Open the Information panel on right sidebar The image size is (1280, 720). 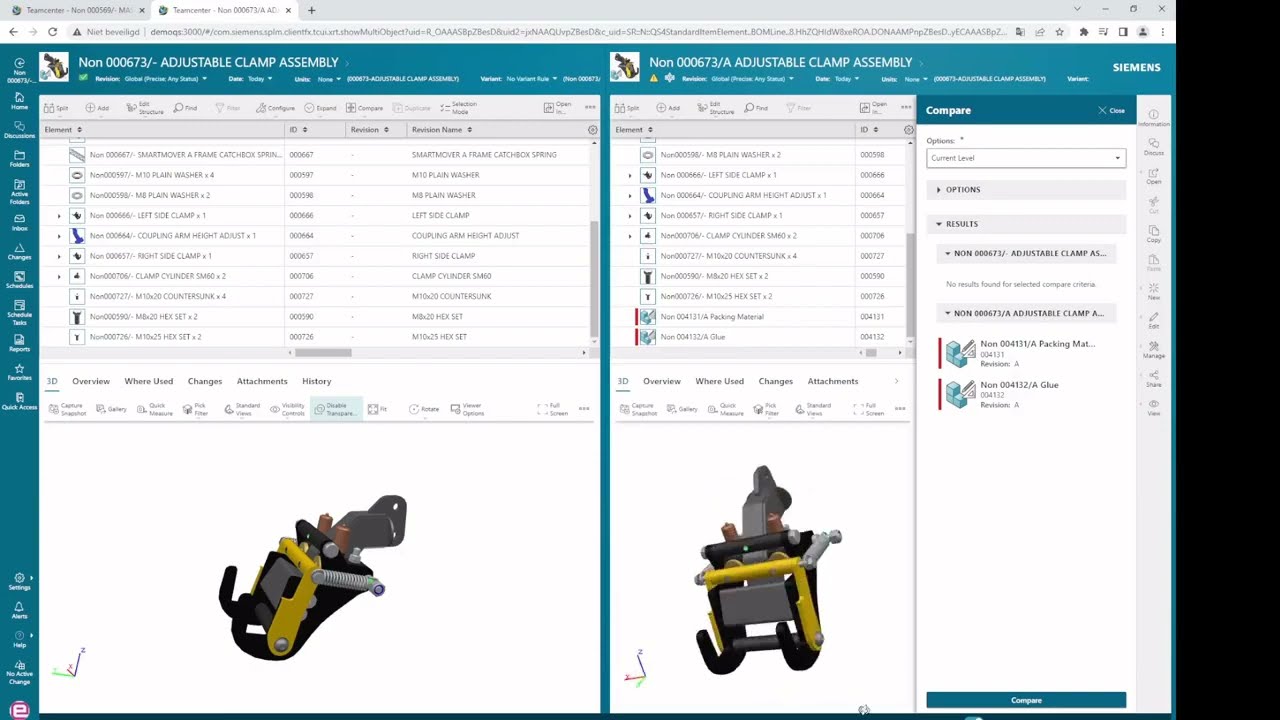coord(1153,118)
